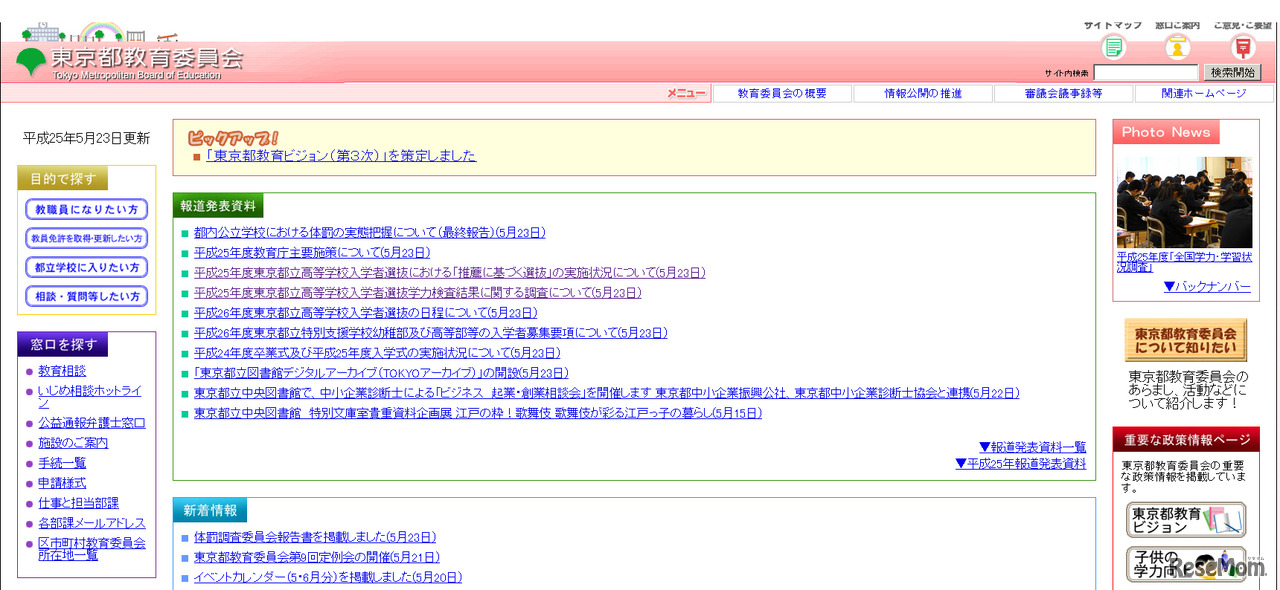Open the ▼報道発表資料一覧 listing

[x=1031, y=447]
